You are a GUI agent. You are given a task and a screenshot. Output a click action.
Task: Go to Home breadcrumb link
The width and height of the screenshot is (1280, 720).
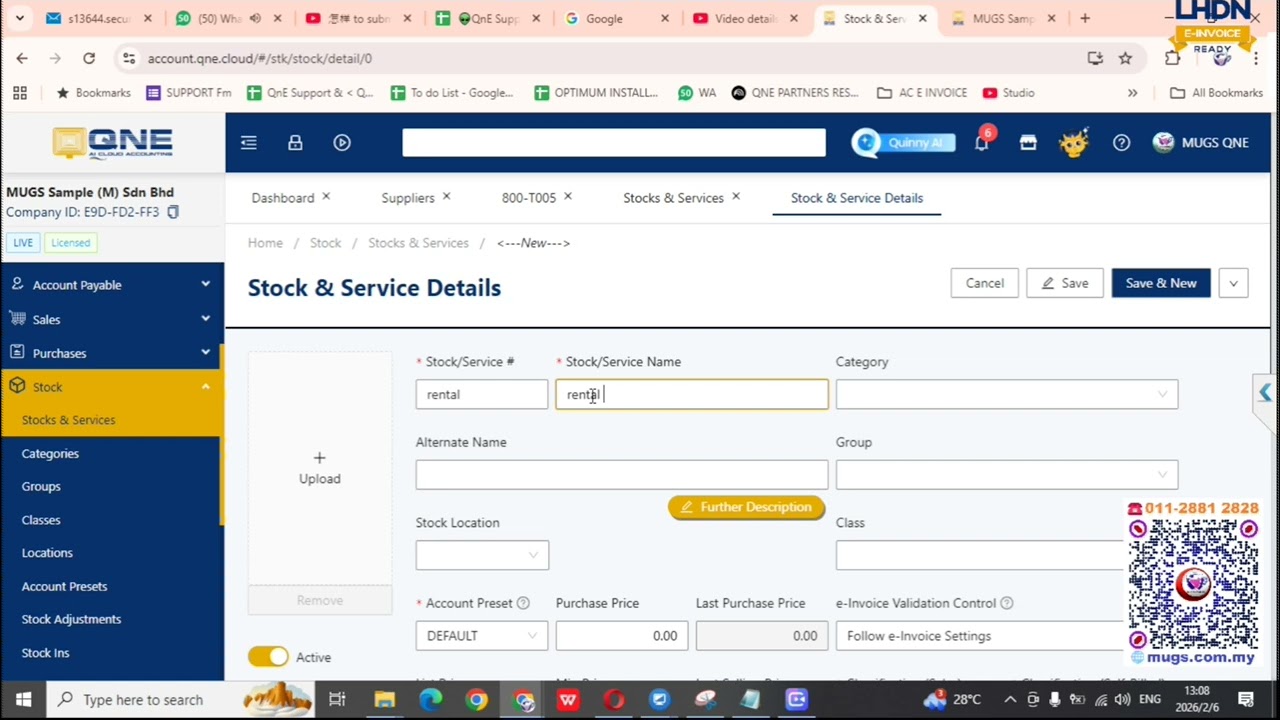(265, 243)
